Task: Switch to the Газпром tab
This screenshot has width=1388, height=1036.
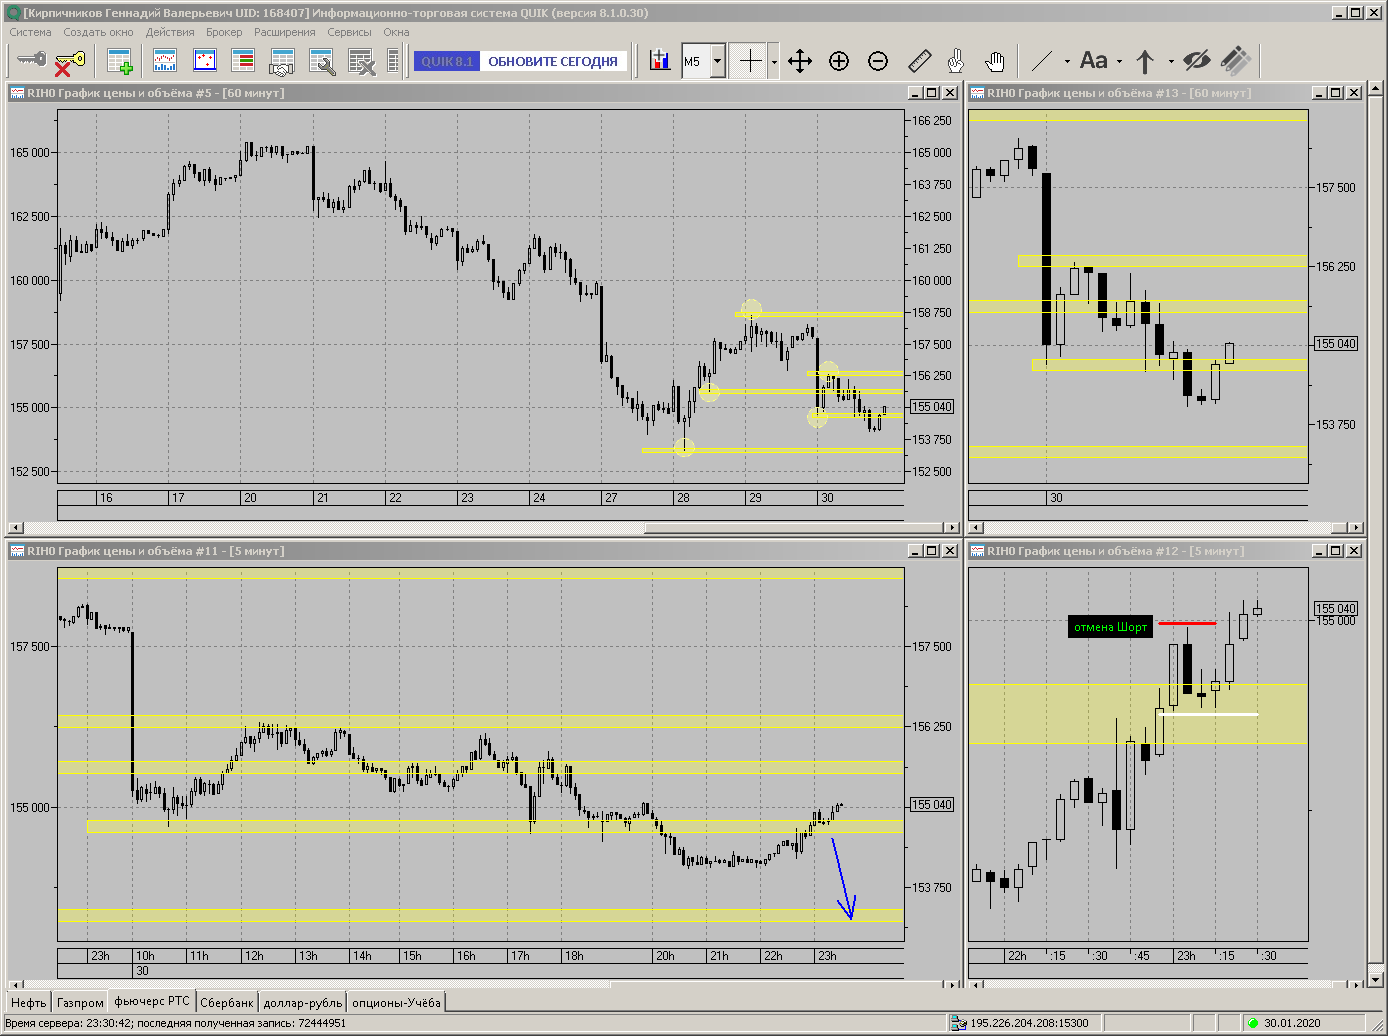Action: (80, 1003)
